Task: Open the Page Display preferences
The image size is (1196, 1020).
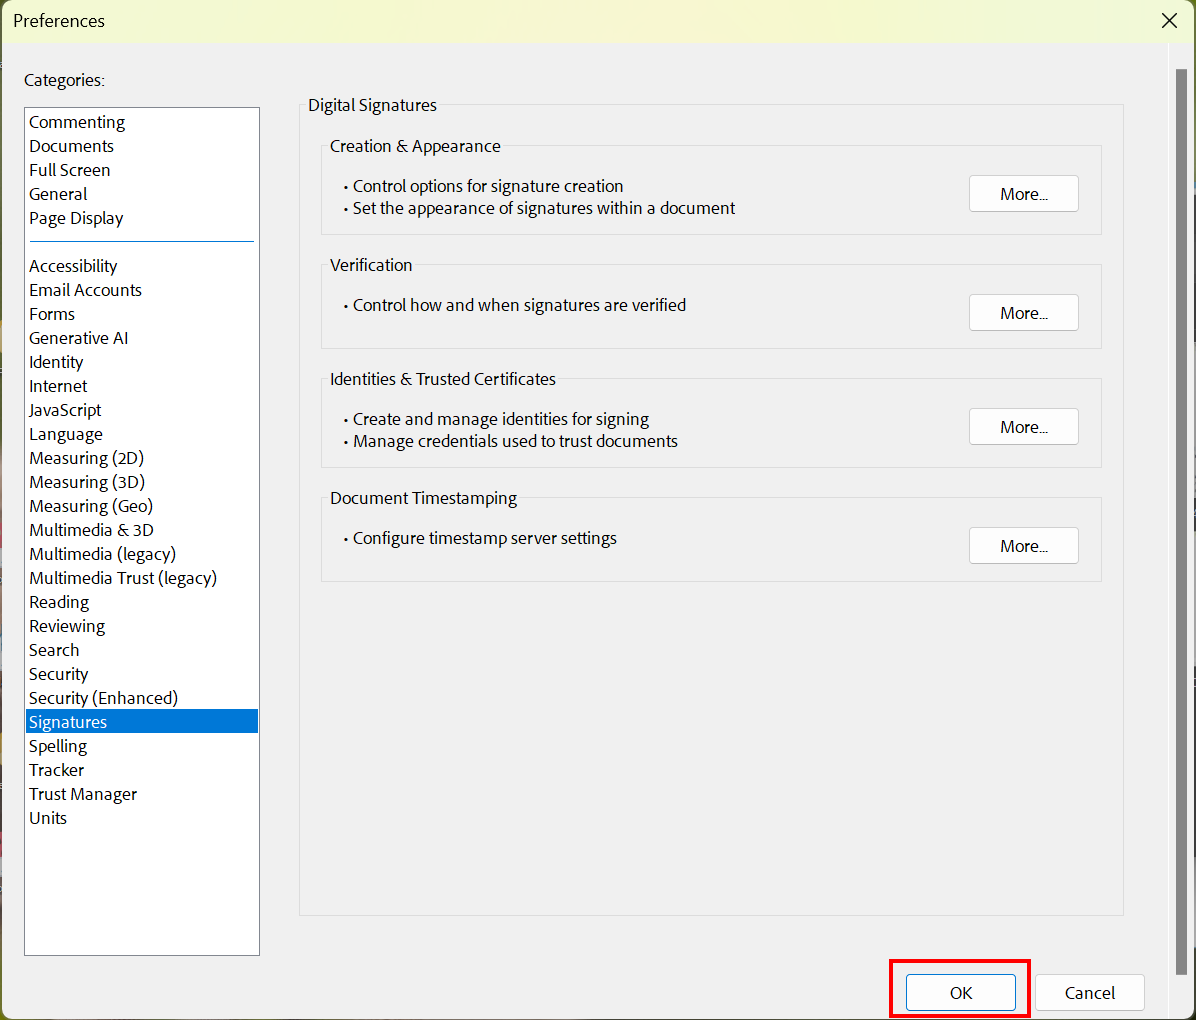Action: click(76, 218)
